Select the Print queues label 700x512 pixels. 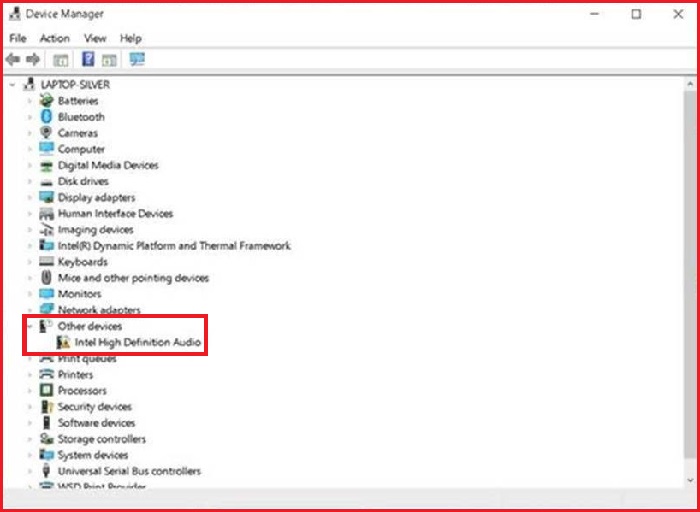87,358
